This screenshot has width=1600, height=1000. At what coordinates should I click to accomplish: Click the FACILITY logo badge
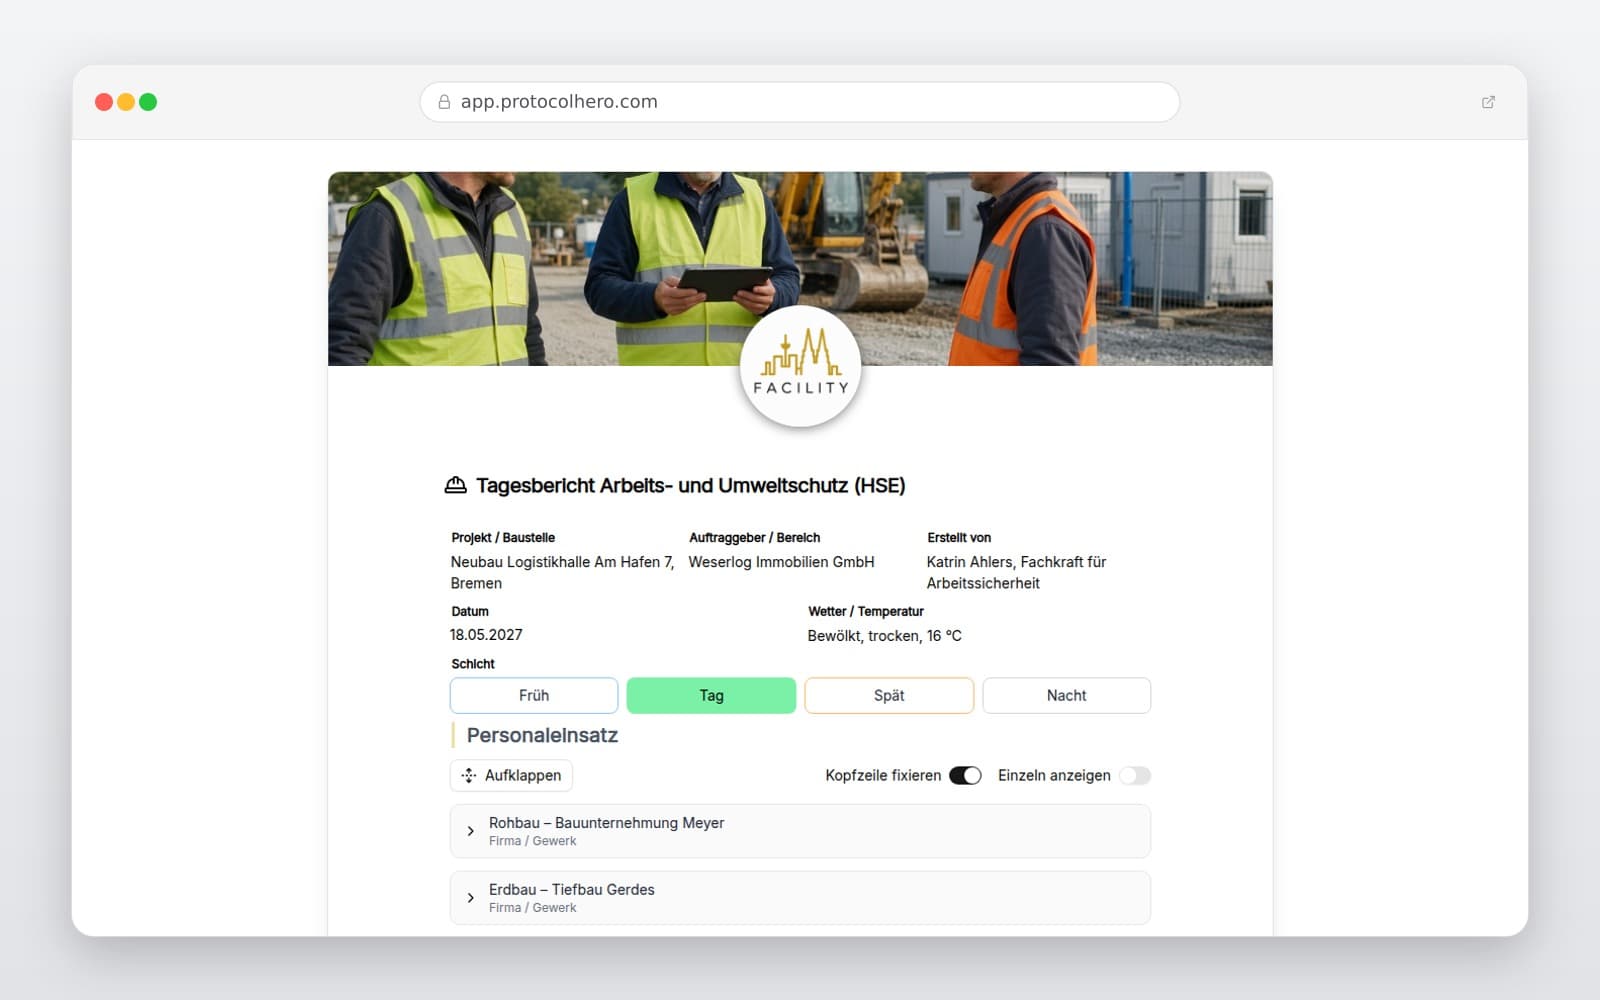tap(800, 367)
